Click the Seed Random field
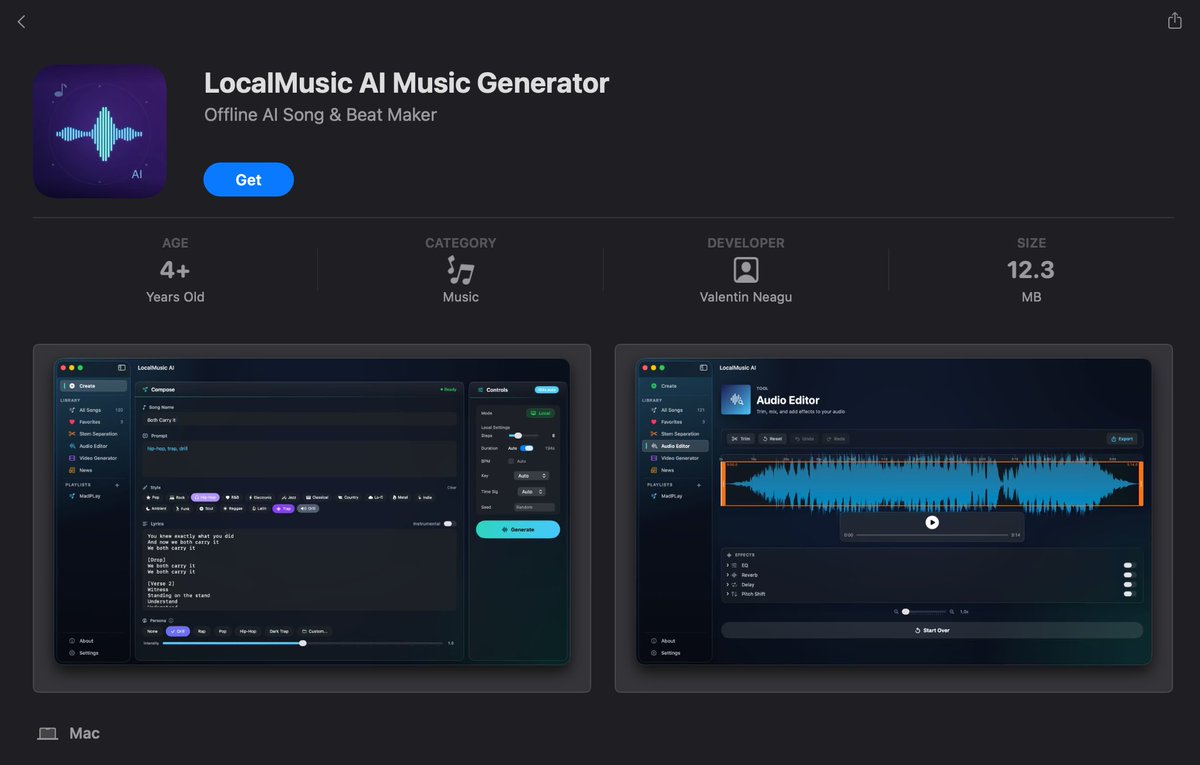The height and width of the screenshot is (765, 1200). pyautogui.click(x=532, y=507)
